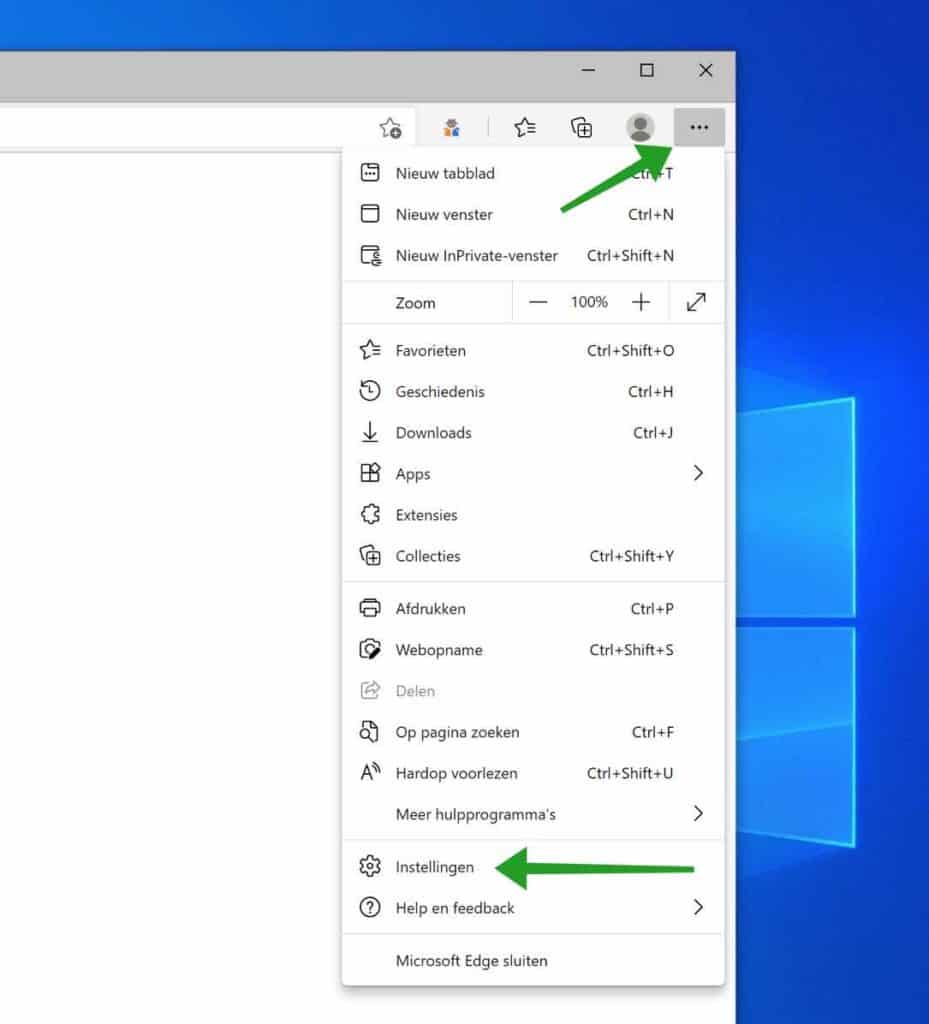The image size is (929, 1024).
Task: Expand the Apps submenu chevron
Action: click(x=698, y=473)
